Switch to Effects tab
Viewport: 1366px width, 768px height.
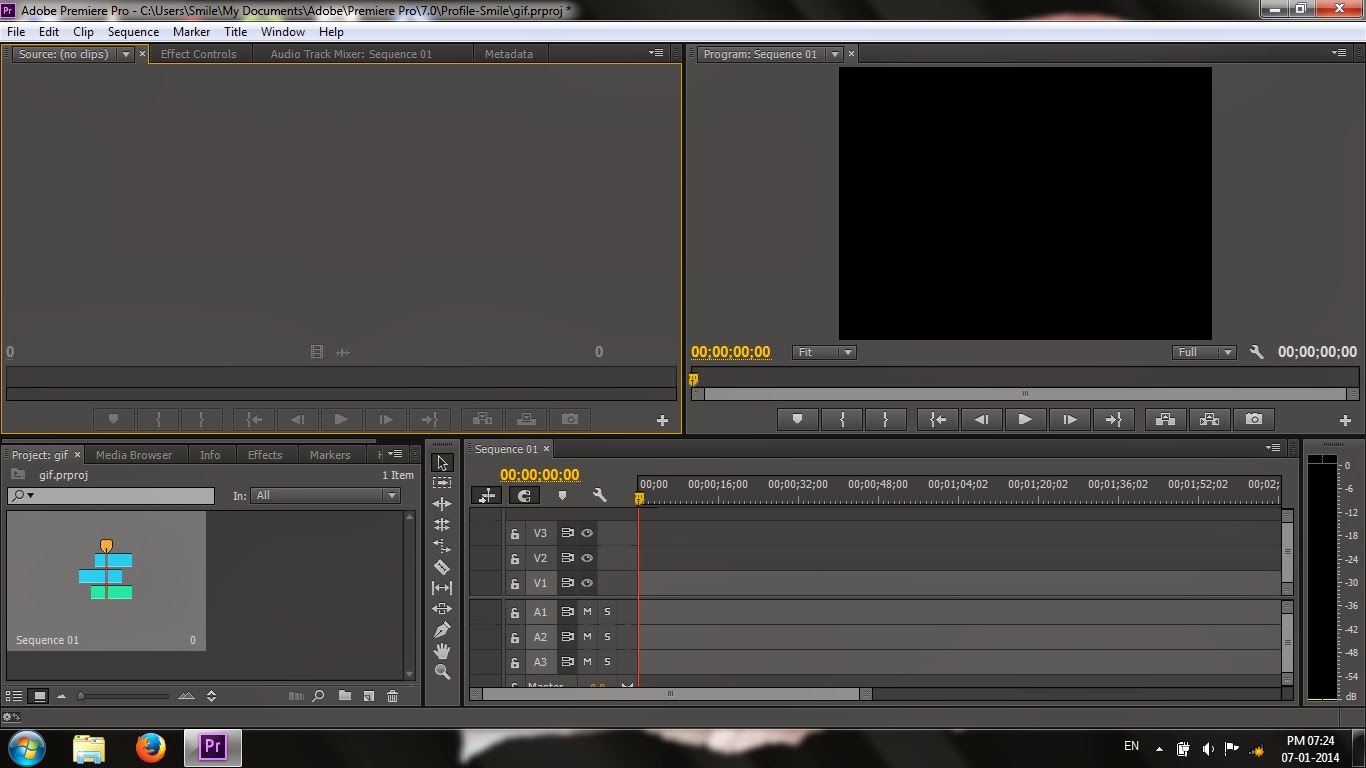click(265, 455)
